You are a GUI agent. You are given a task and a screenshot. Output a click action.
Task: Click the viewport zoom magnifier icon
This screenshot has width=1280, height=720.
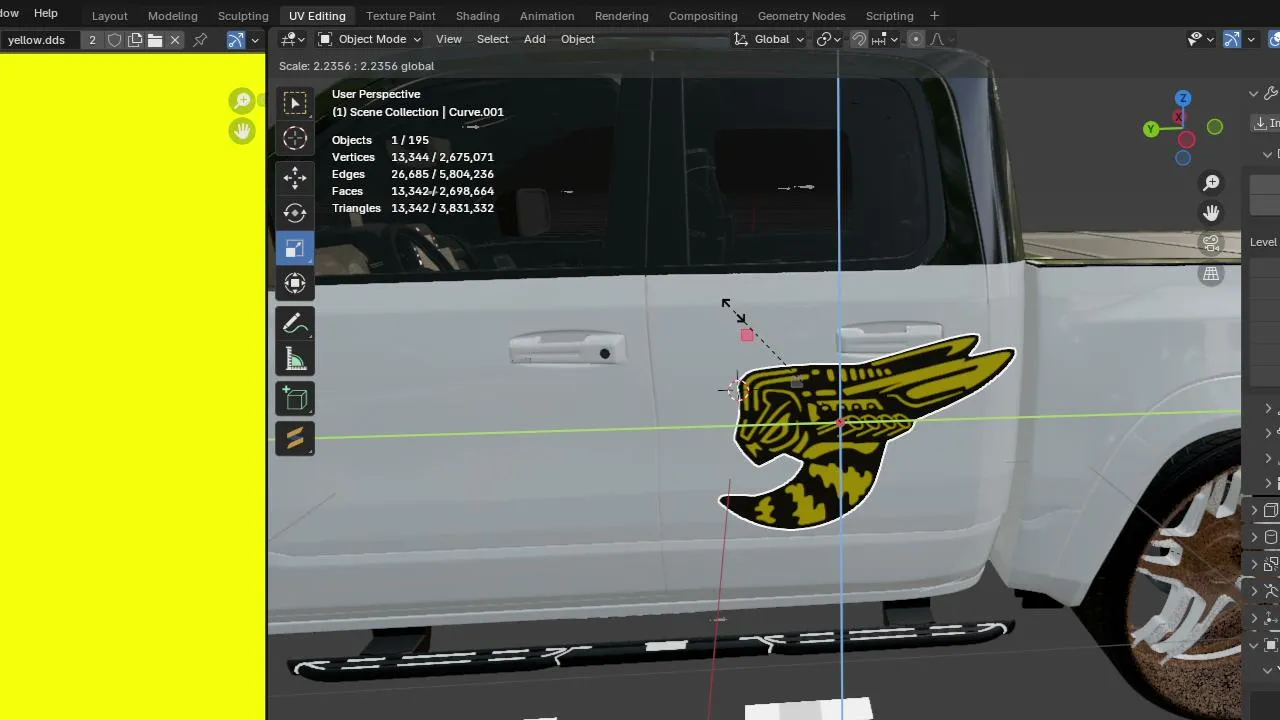1211,183
